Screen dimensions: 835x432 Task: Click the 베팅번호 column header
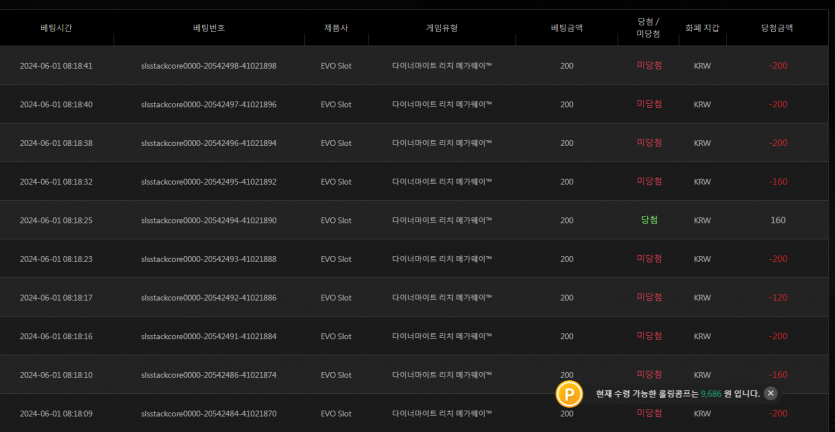coord(209,28)
